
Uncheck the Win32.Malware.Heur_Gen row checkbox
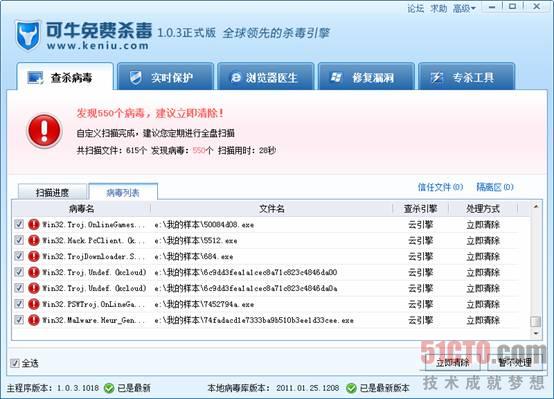click(19, 319)
